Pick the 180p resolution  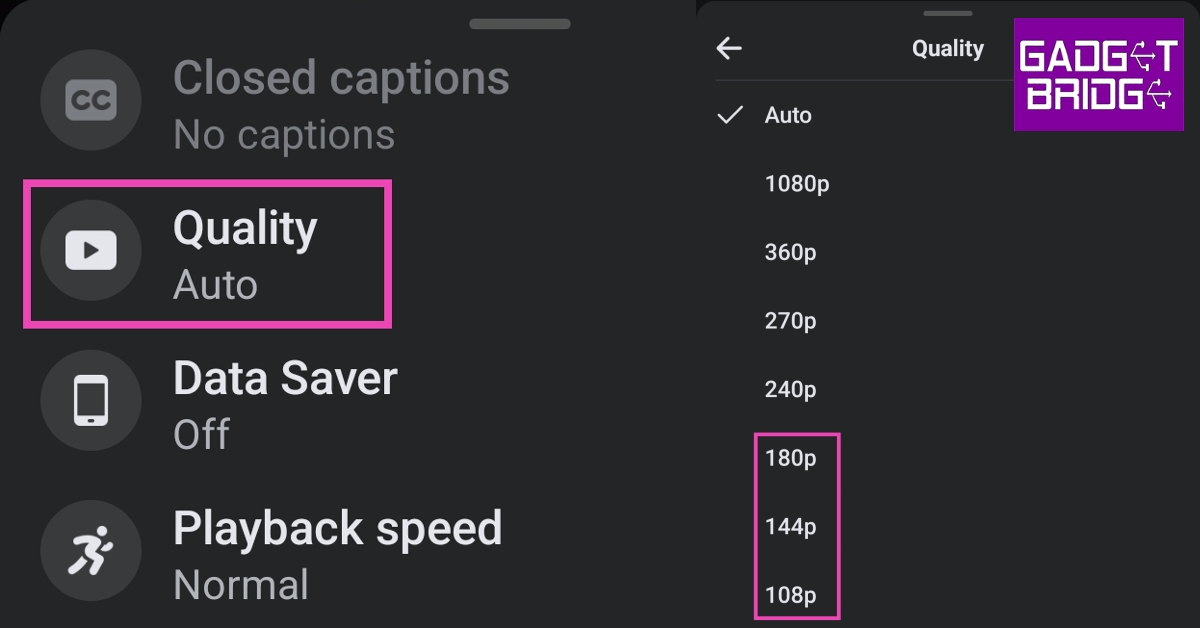(x=790, y=459)
